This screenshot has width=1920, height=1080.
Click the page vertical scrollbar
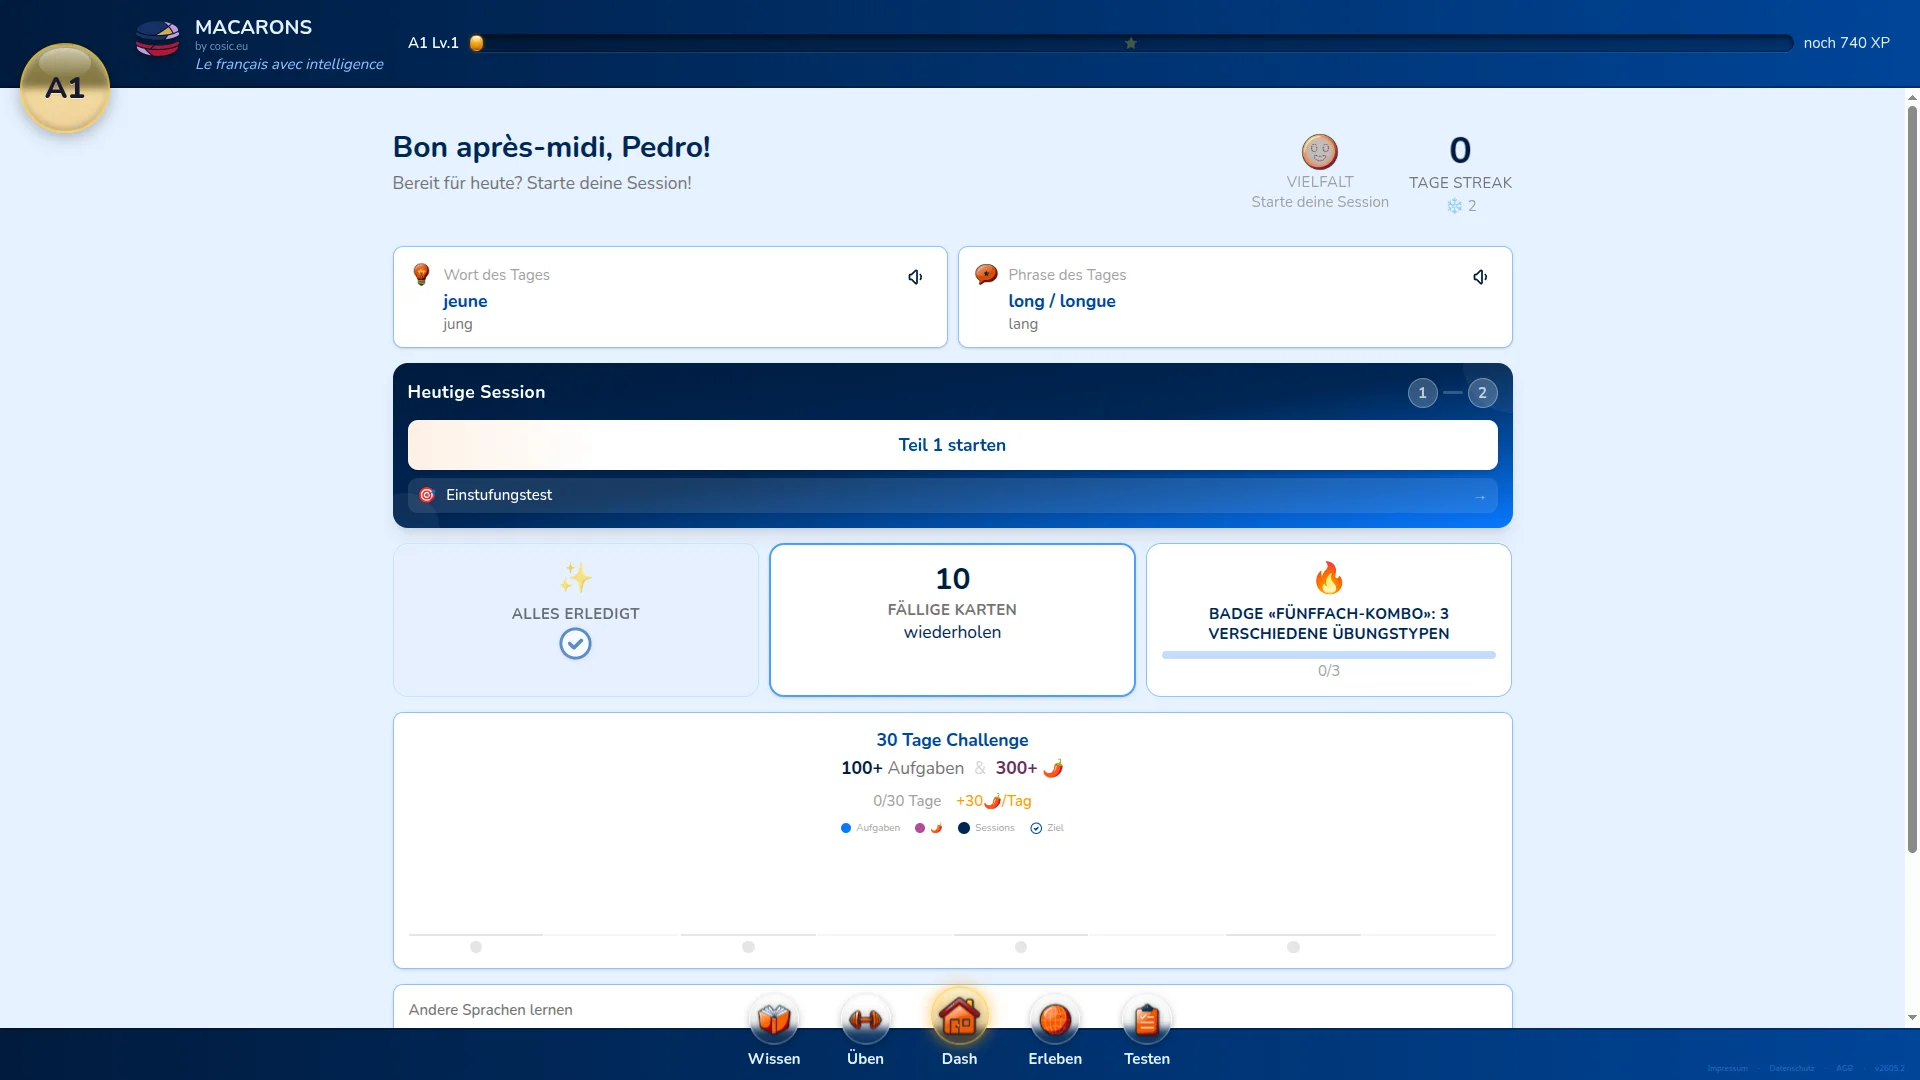pyautogui.click(x=1912, y=479)
